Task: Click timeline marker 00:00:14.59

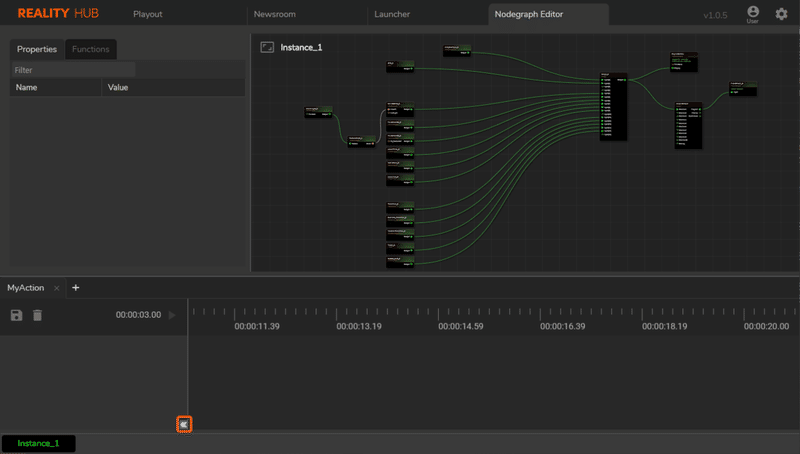Action: pos(461,326)
